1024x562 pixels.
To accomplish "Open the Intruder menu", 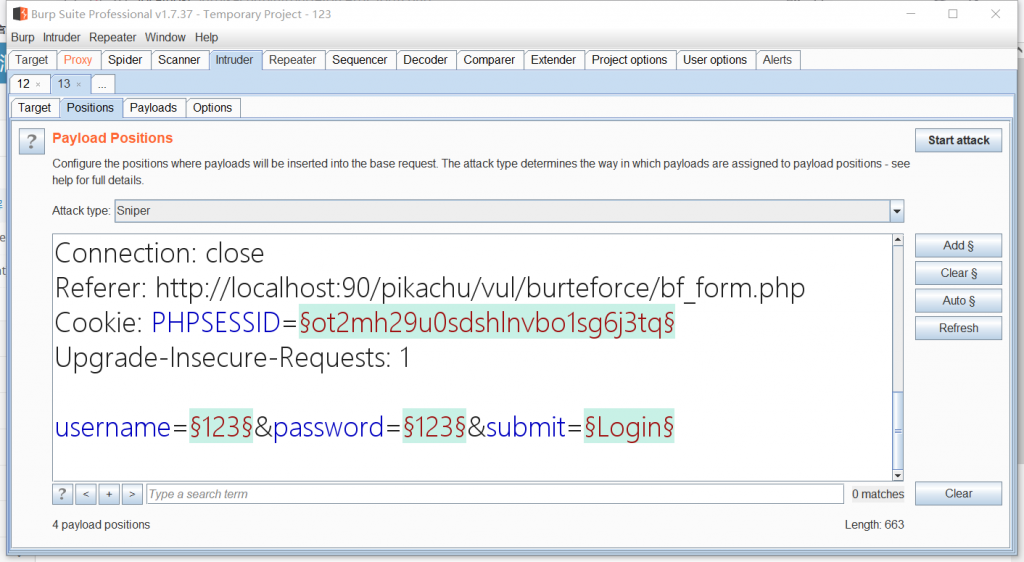I will pos(61,37).
